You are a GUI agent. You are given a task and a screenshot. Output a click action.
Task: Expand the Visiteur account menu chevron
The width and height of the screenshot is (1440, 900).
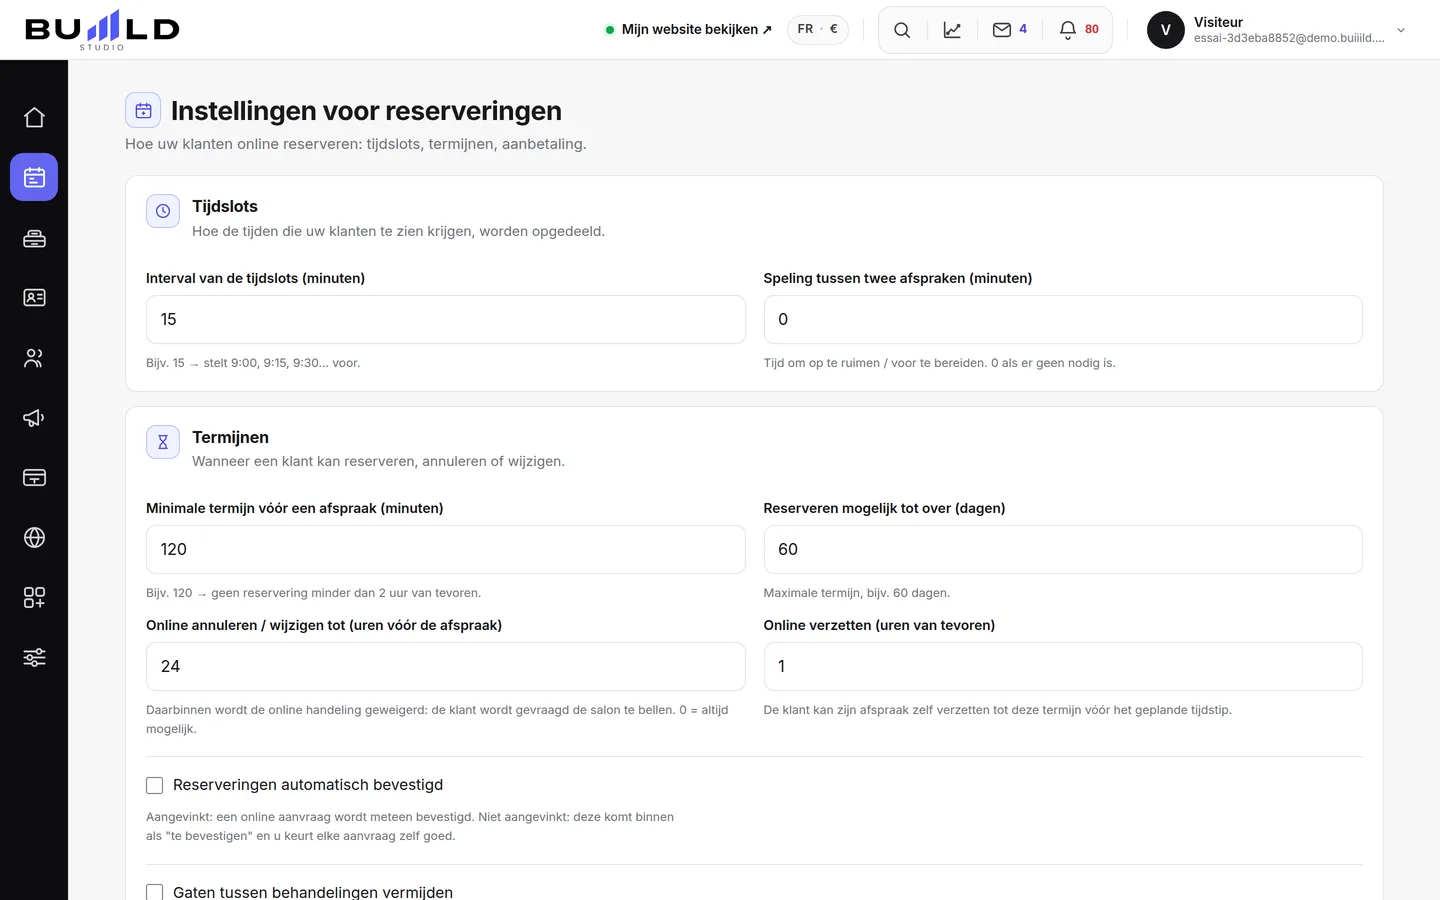point(1401,30)
